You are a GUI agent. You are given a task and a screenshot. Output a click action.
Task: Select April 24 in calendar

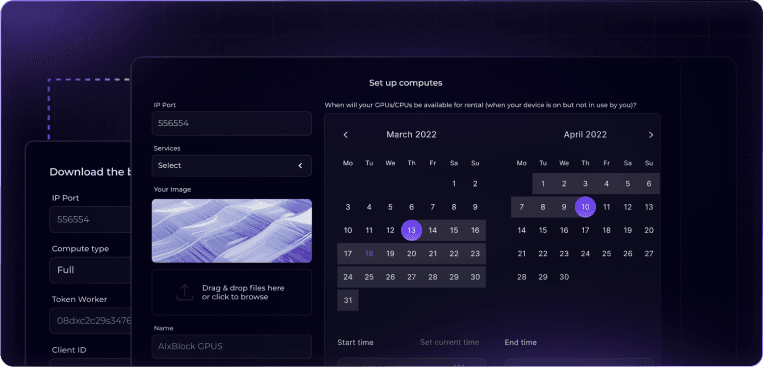click(x=585, y=254)
